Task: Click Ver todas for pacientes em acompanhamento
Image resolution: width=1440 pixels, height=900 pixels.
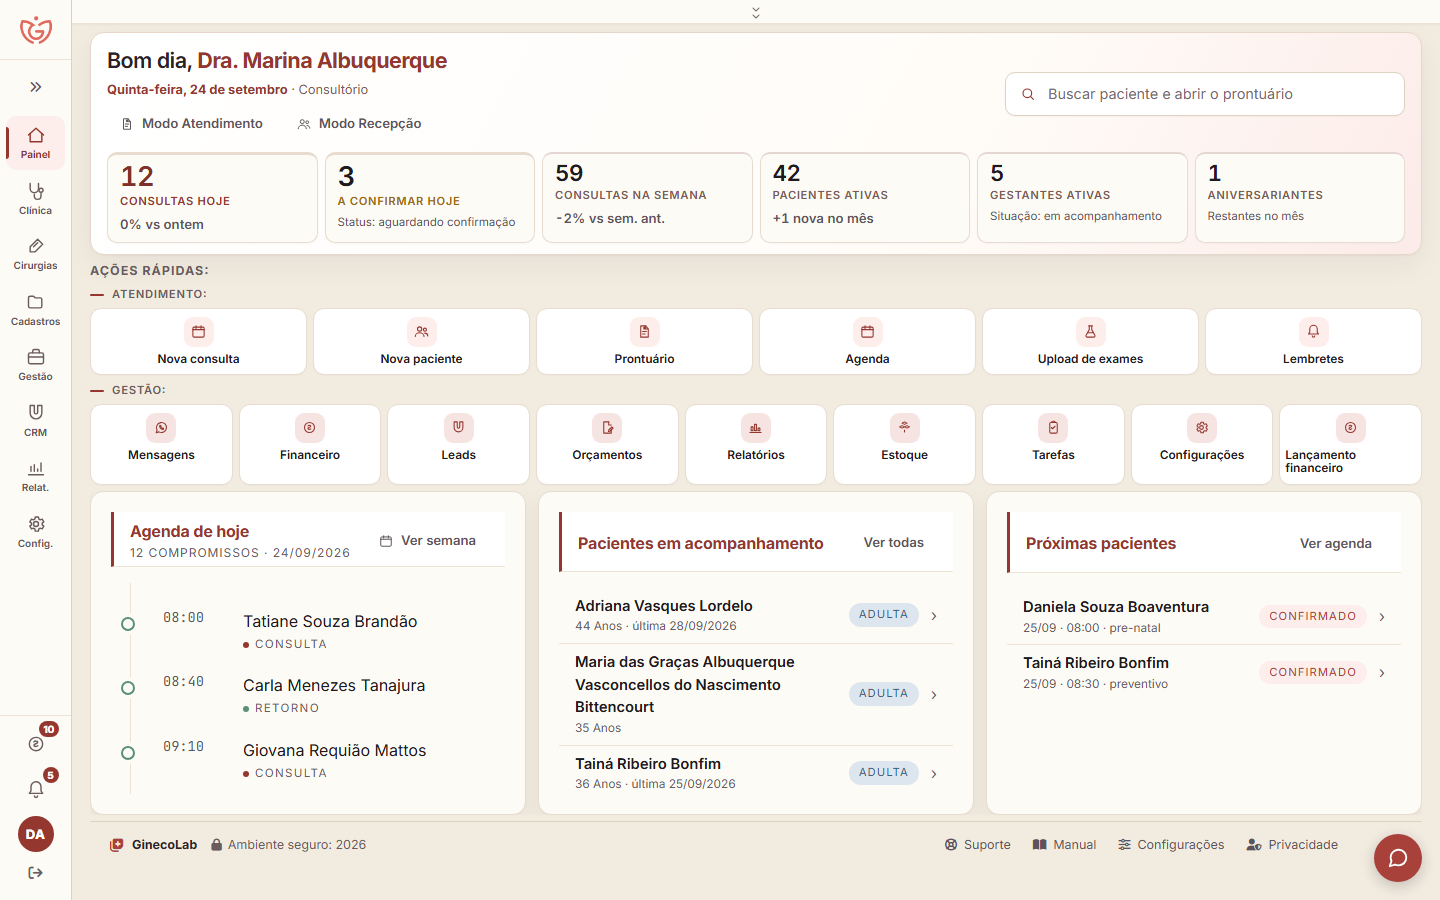Action: (894, 543)
